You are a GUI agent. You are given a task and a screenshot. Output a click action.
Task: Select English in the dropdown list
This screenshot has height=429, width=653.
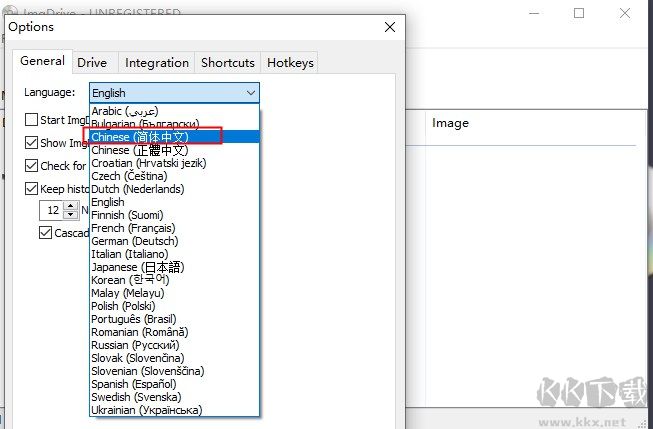click(174, 202)
